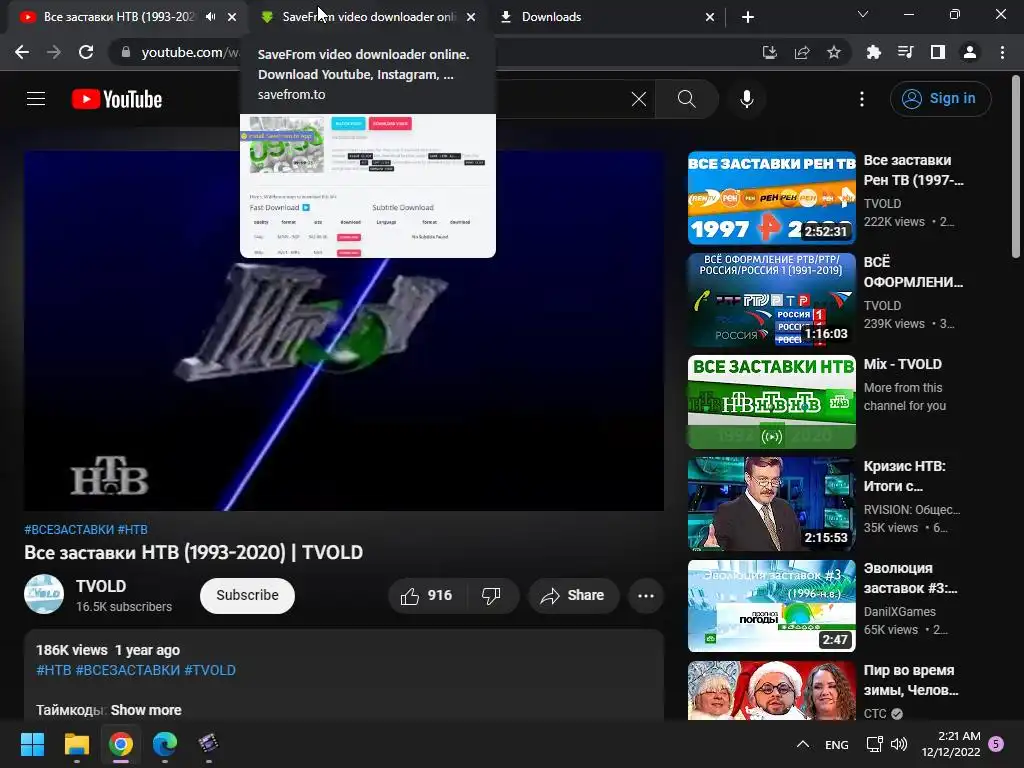
Task: Start voice search with microphone icon
Action: (x=746, y=99)
